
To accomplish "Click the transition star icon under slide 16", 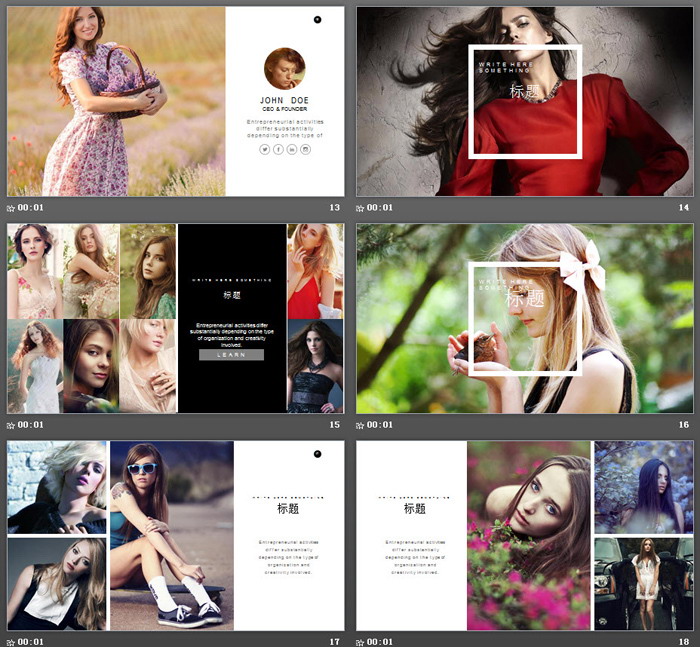I will coord(360,425).
